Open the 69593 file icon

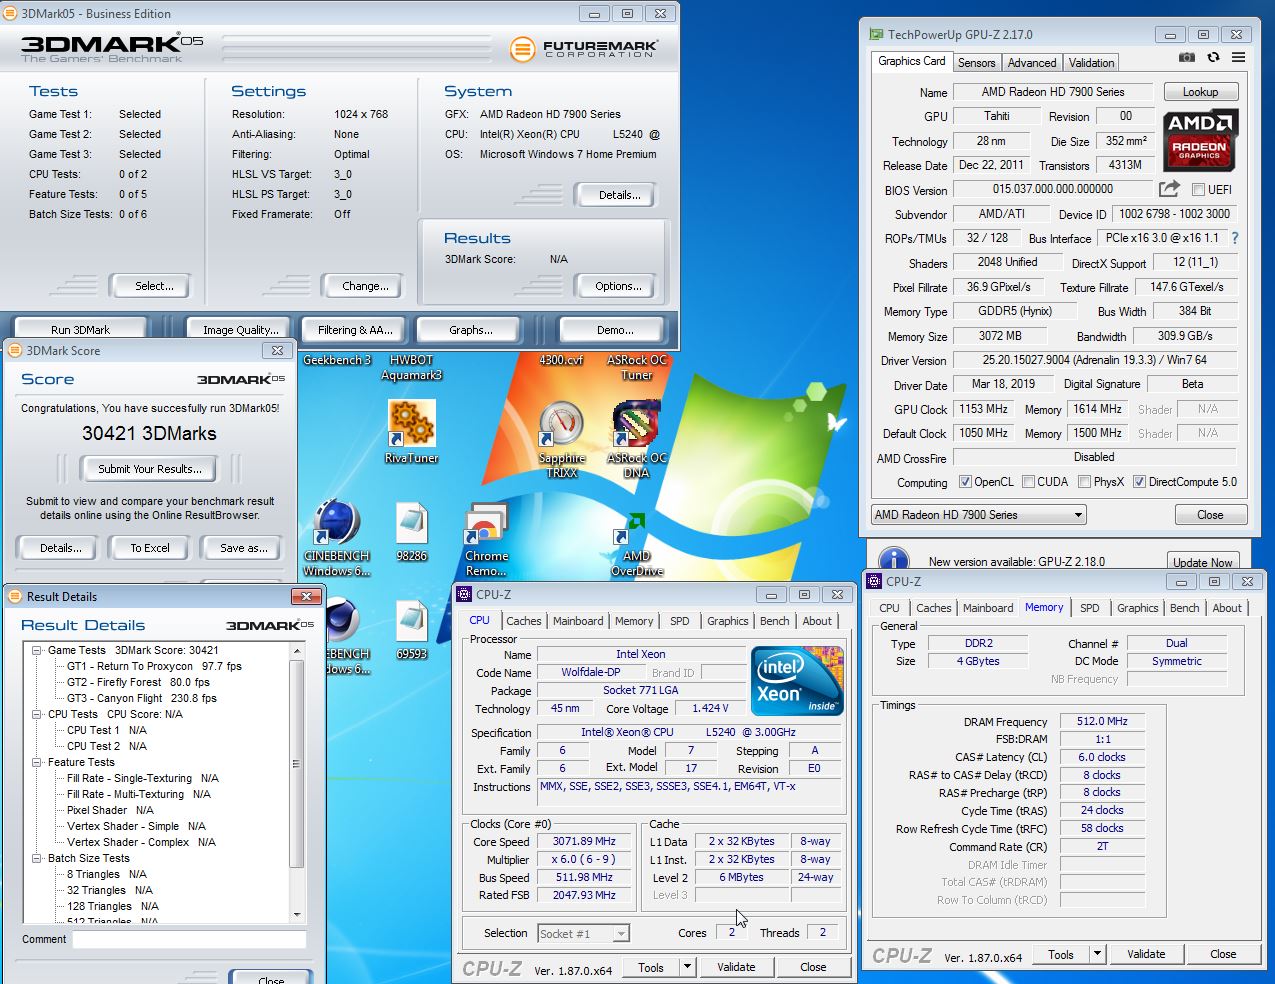click(x=412, y=630)
